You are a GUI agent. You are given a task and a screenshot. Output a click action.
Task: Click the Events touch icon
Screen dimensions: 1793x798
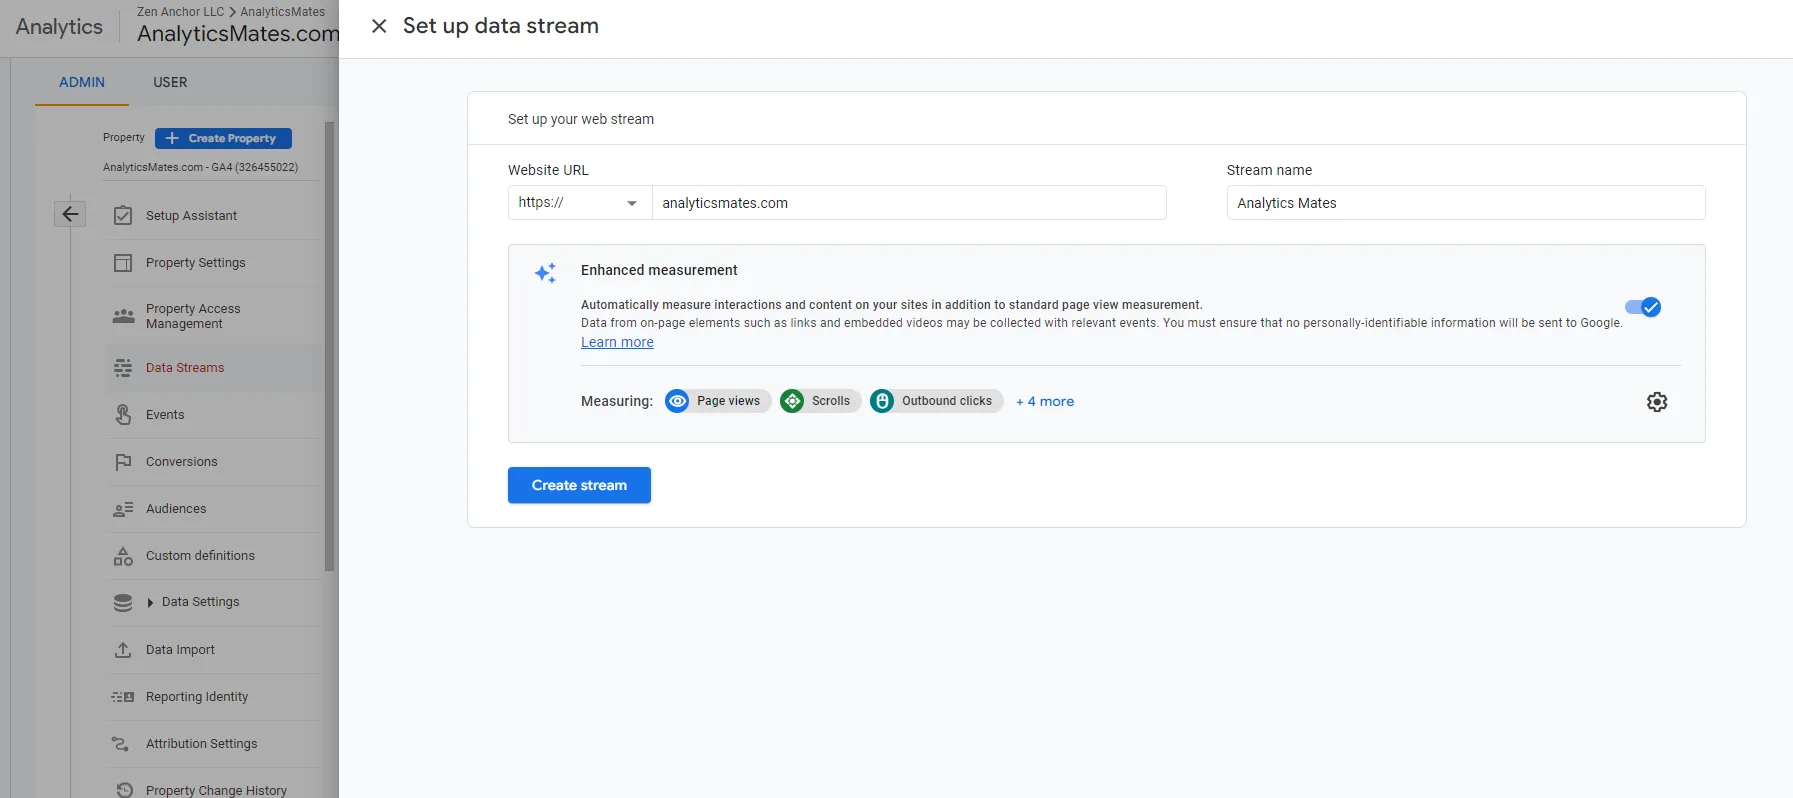(x=123, y=414)
